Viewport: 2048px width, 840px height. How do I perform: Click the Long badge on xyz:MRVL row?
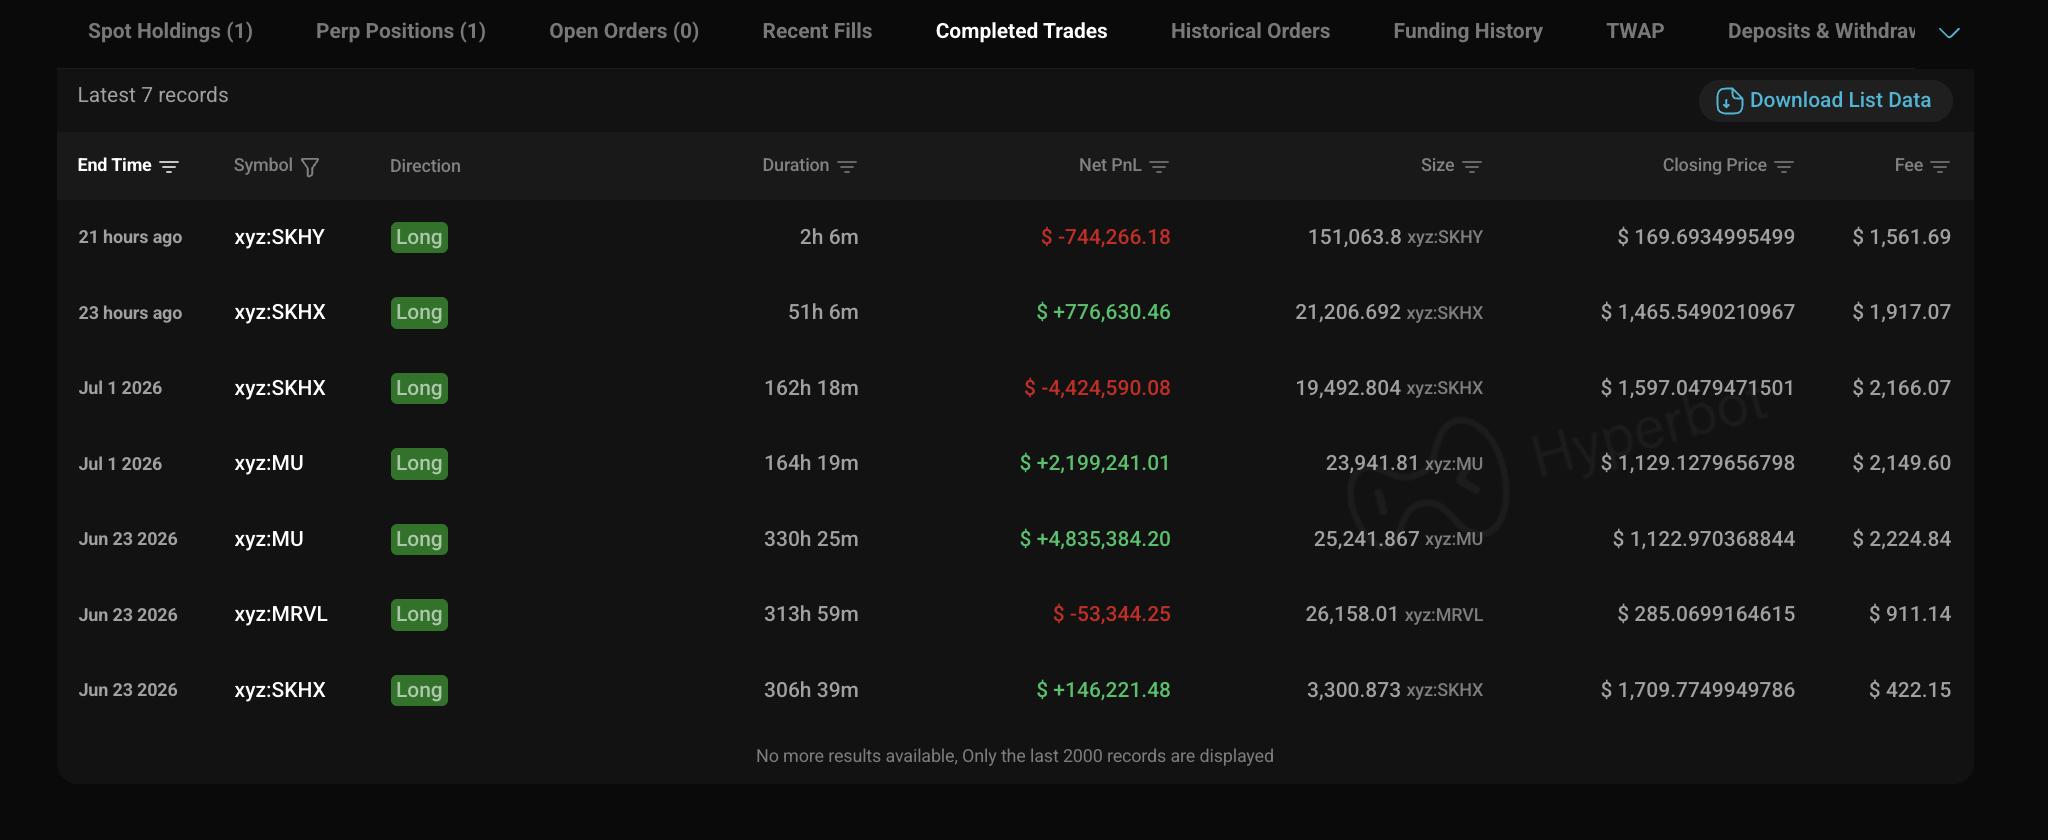tap(419, 614)
